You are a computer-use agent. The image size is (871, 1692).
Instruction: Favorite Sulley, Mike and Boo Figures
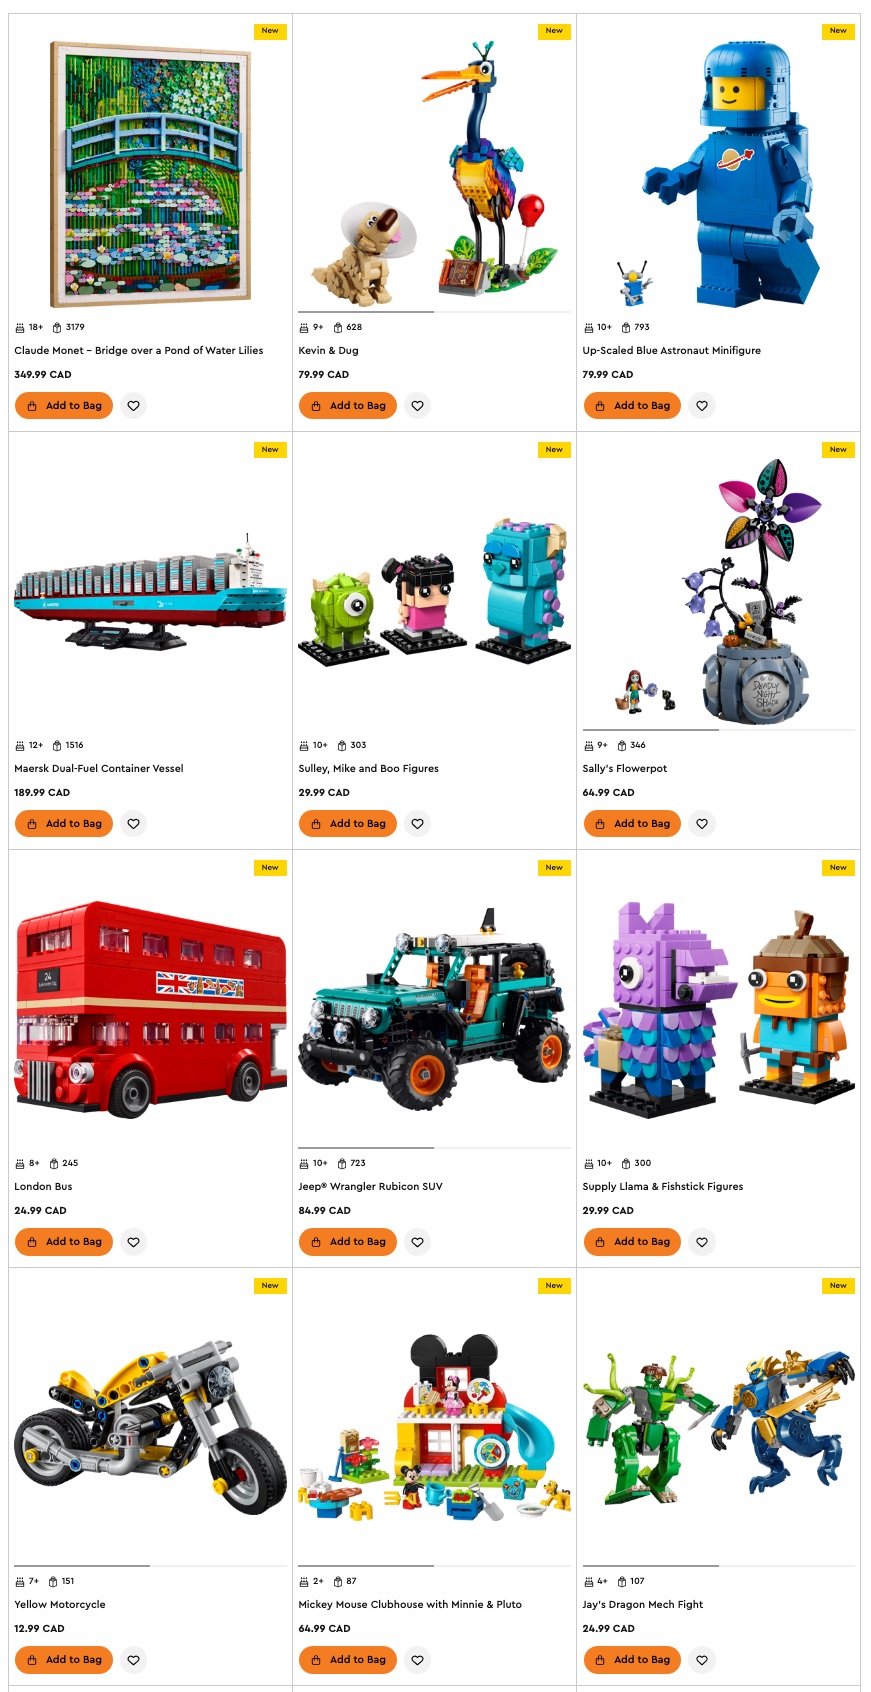418,824
